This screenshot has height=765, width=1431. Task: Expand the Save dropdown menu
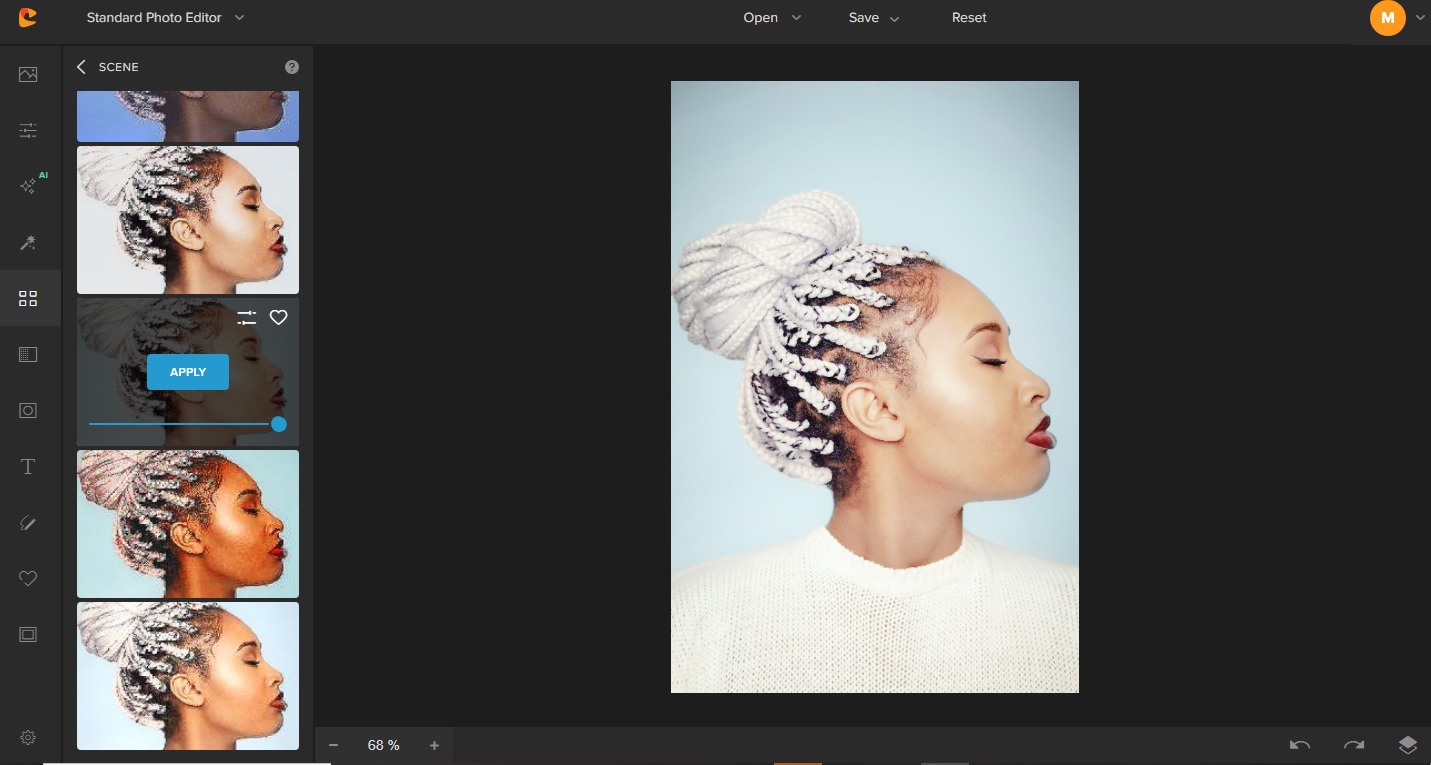click(874, 18)
